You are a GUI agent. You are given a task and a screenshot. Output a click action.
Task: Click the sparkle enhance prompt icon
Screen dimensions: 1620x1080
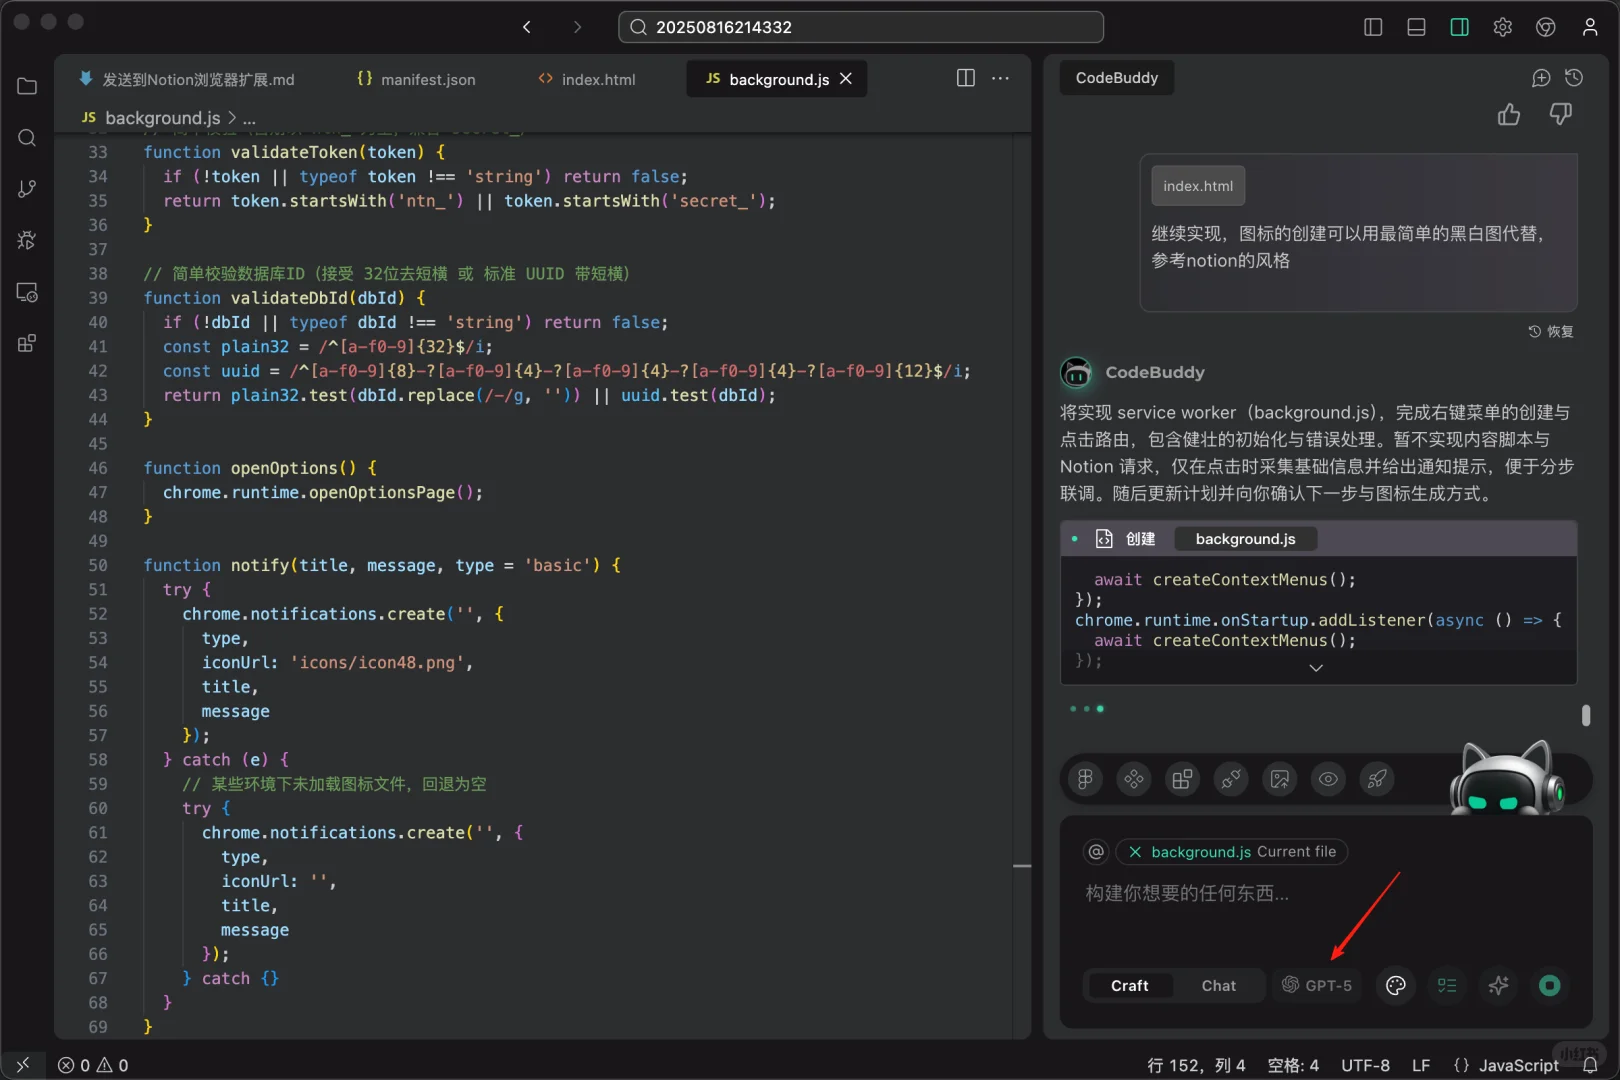pyautogui.click(x=1498, y=986)
